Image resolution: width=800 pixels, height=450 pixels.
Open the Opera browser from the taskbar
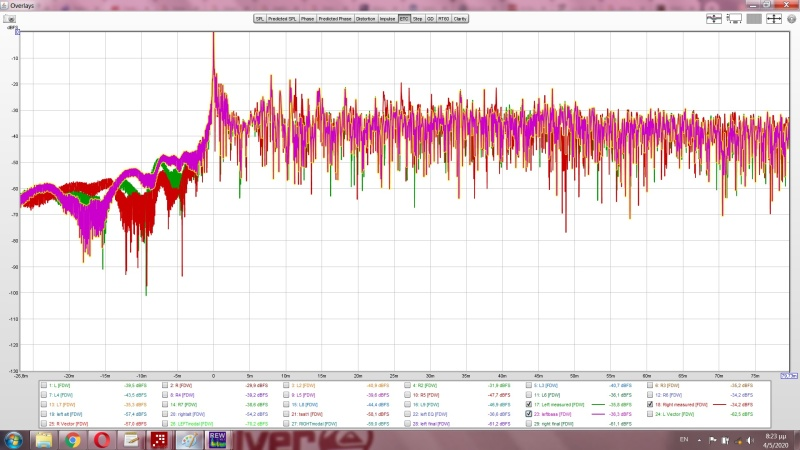point(101,439)
